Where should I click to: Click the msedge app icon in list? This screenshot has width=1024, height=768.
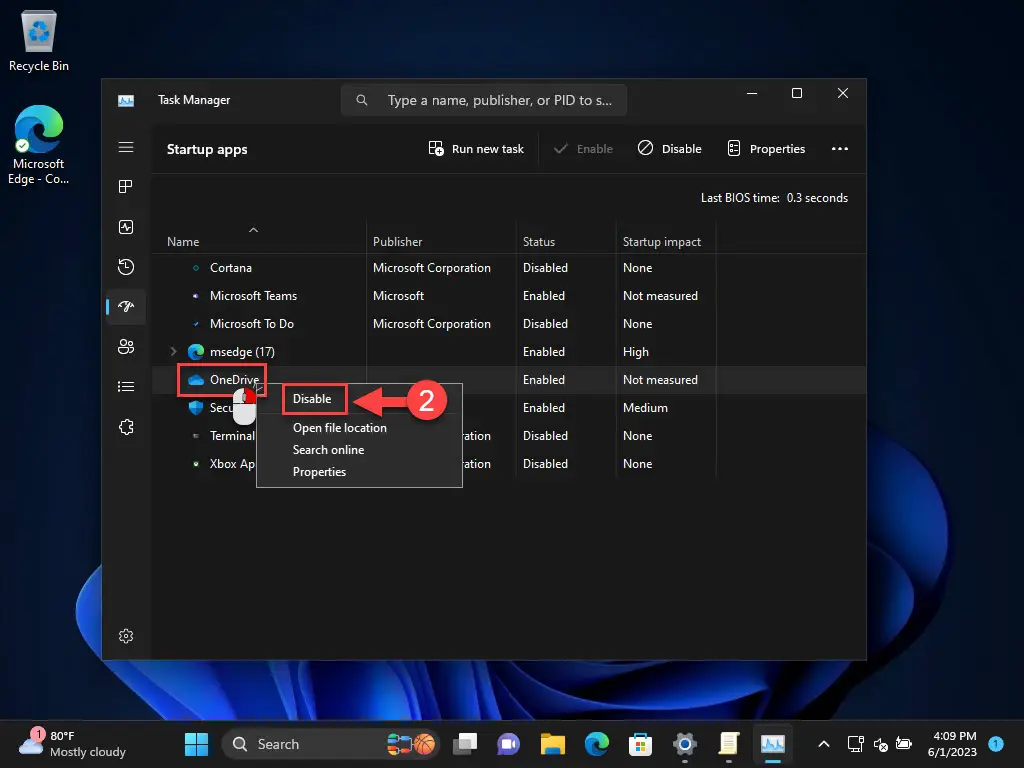click(x=196, y=352)
